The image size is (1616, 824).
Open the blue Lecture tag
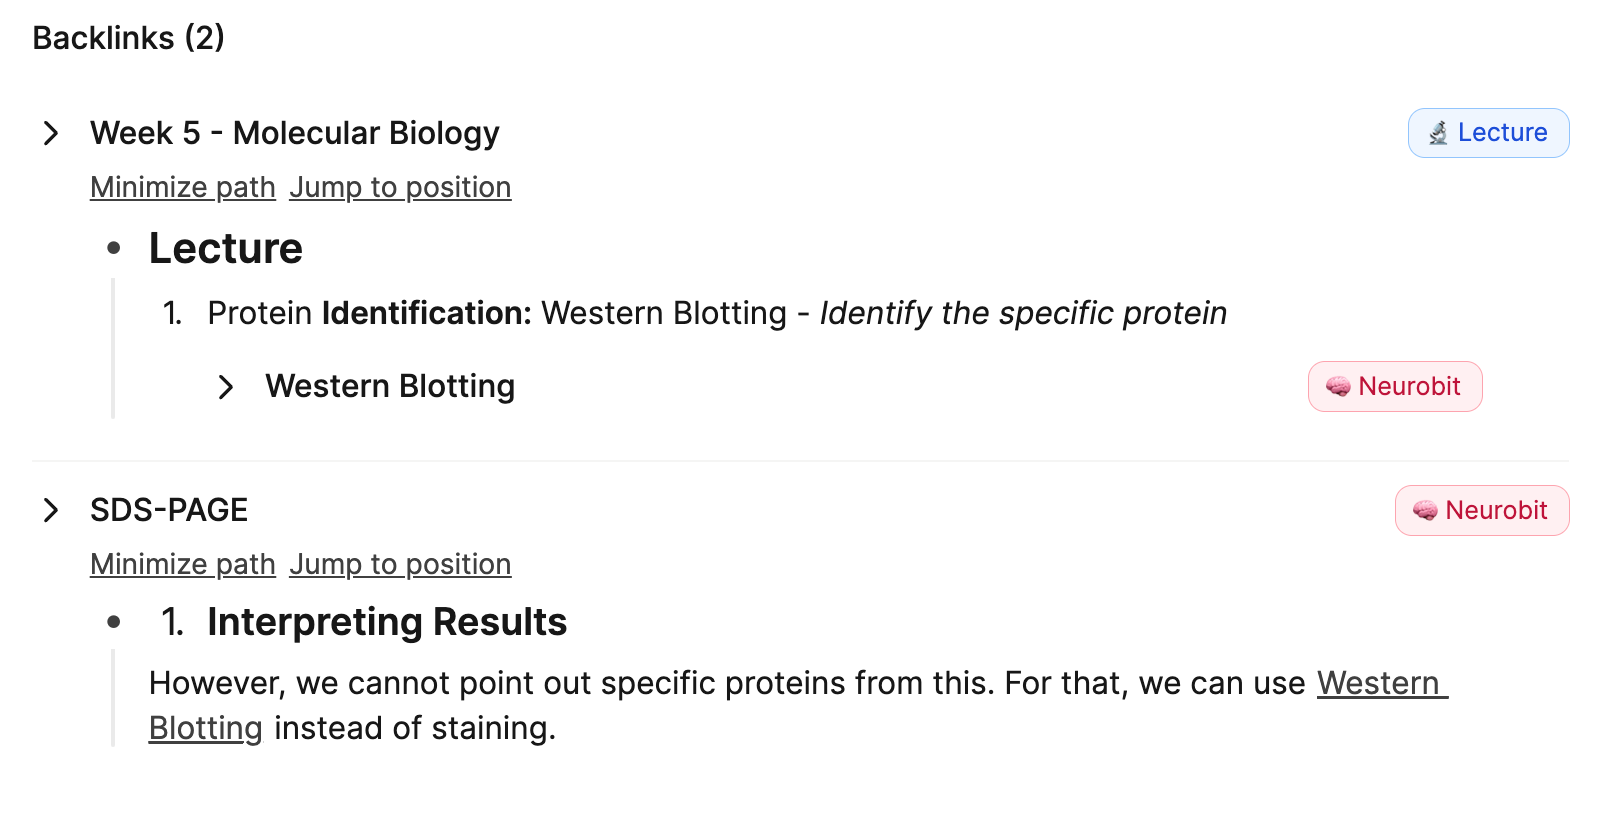click(x=1488, y=133)
